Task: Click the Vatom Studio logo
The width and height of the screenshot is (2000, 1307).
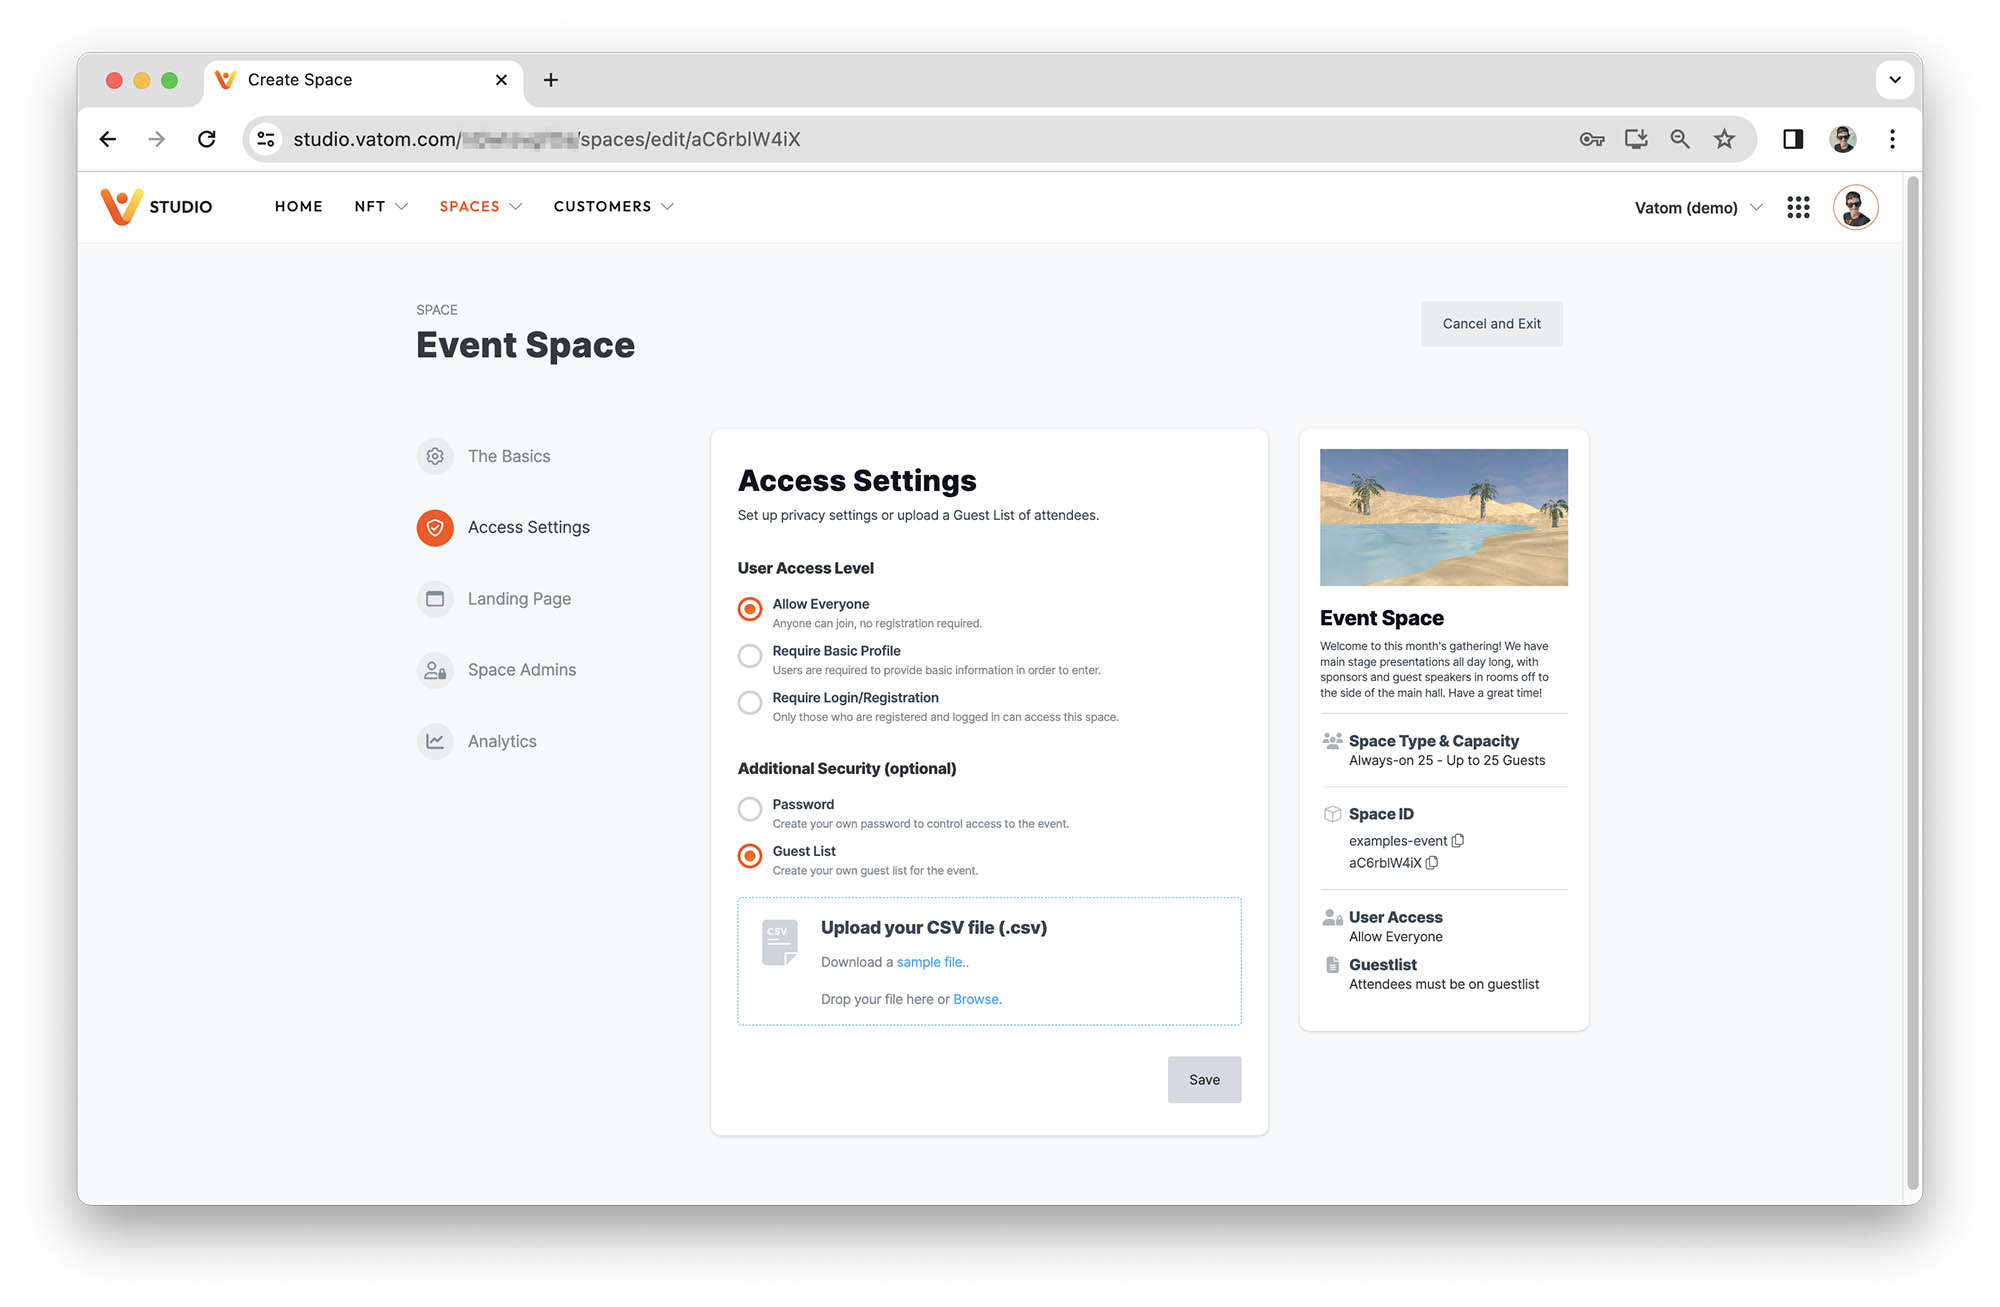Action: (x=156, y=206)
